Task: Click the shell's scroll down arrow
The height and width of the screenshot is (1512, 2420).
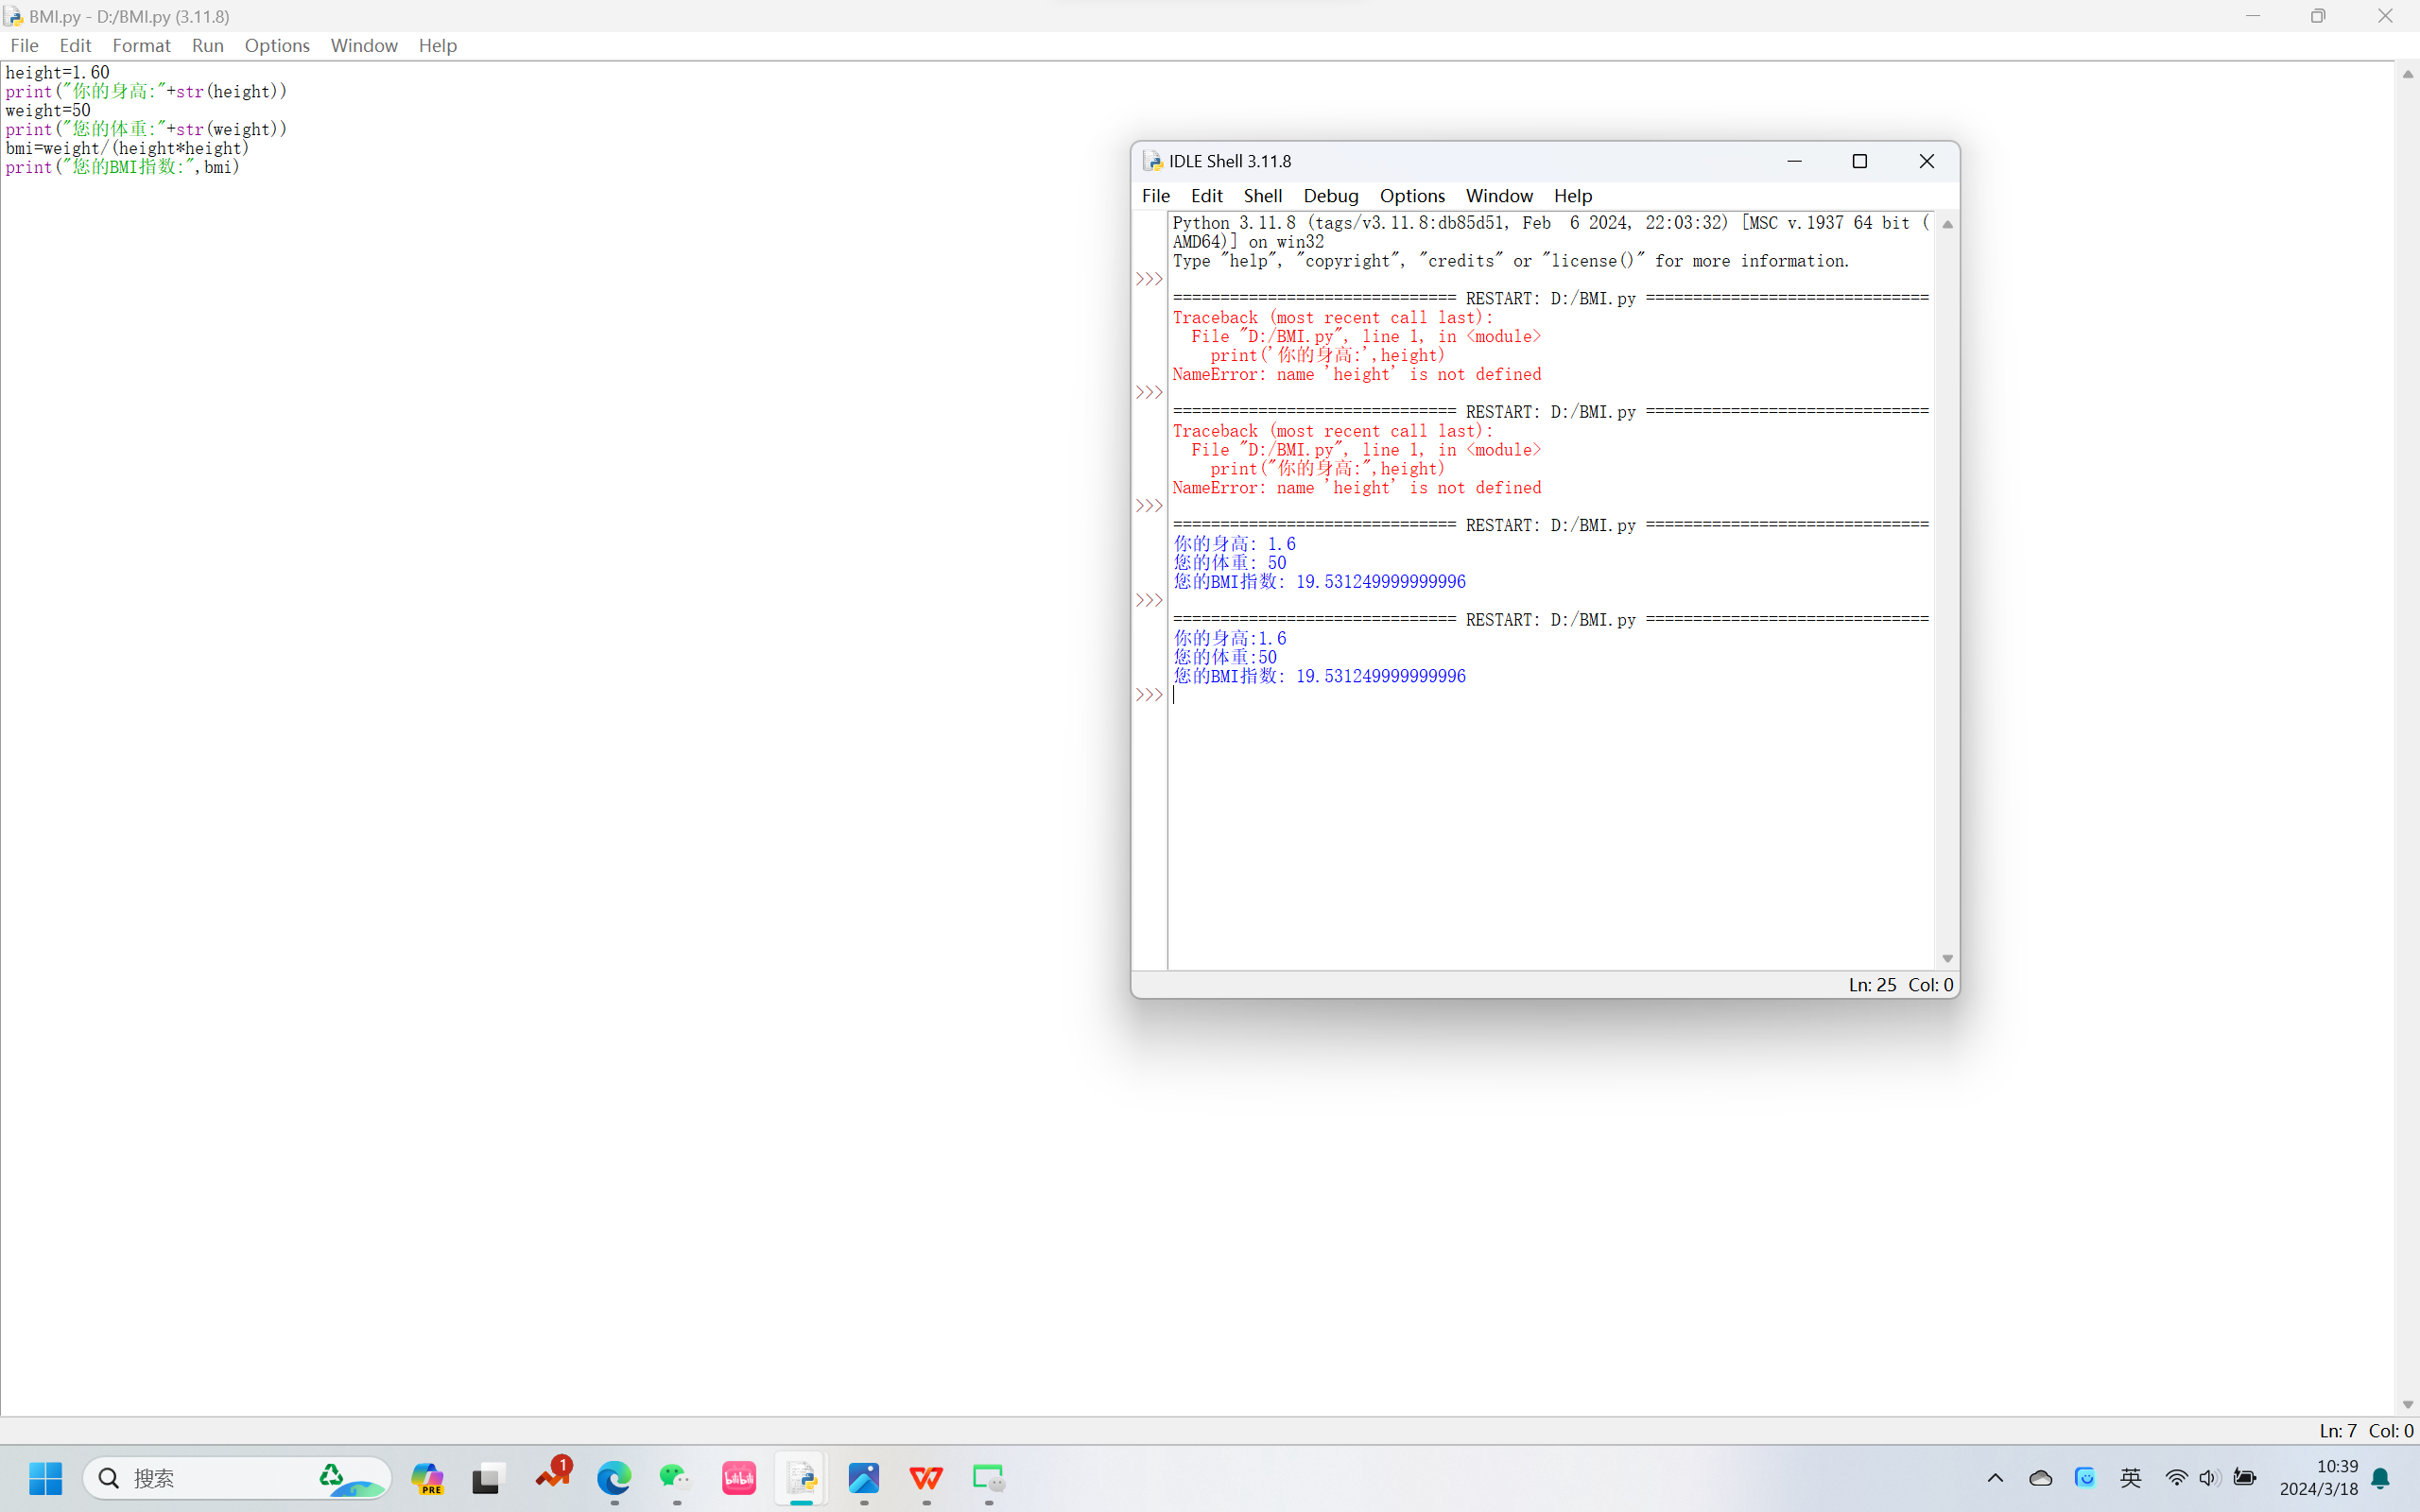Action: click(1947, 958)
